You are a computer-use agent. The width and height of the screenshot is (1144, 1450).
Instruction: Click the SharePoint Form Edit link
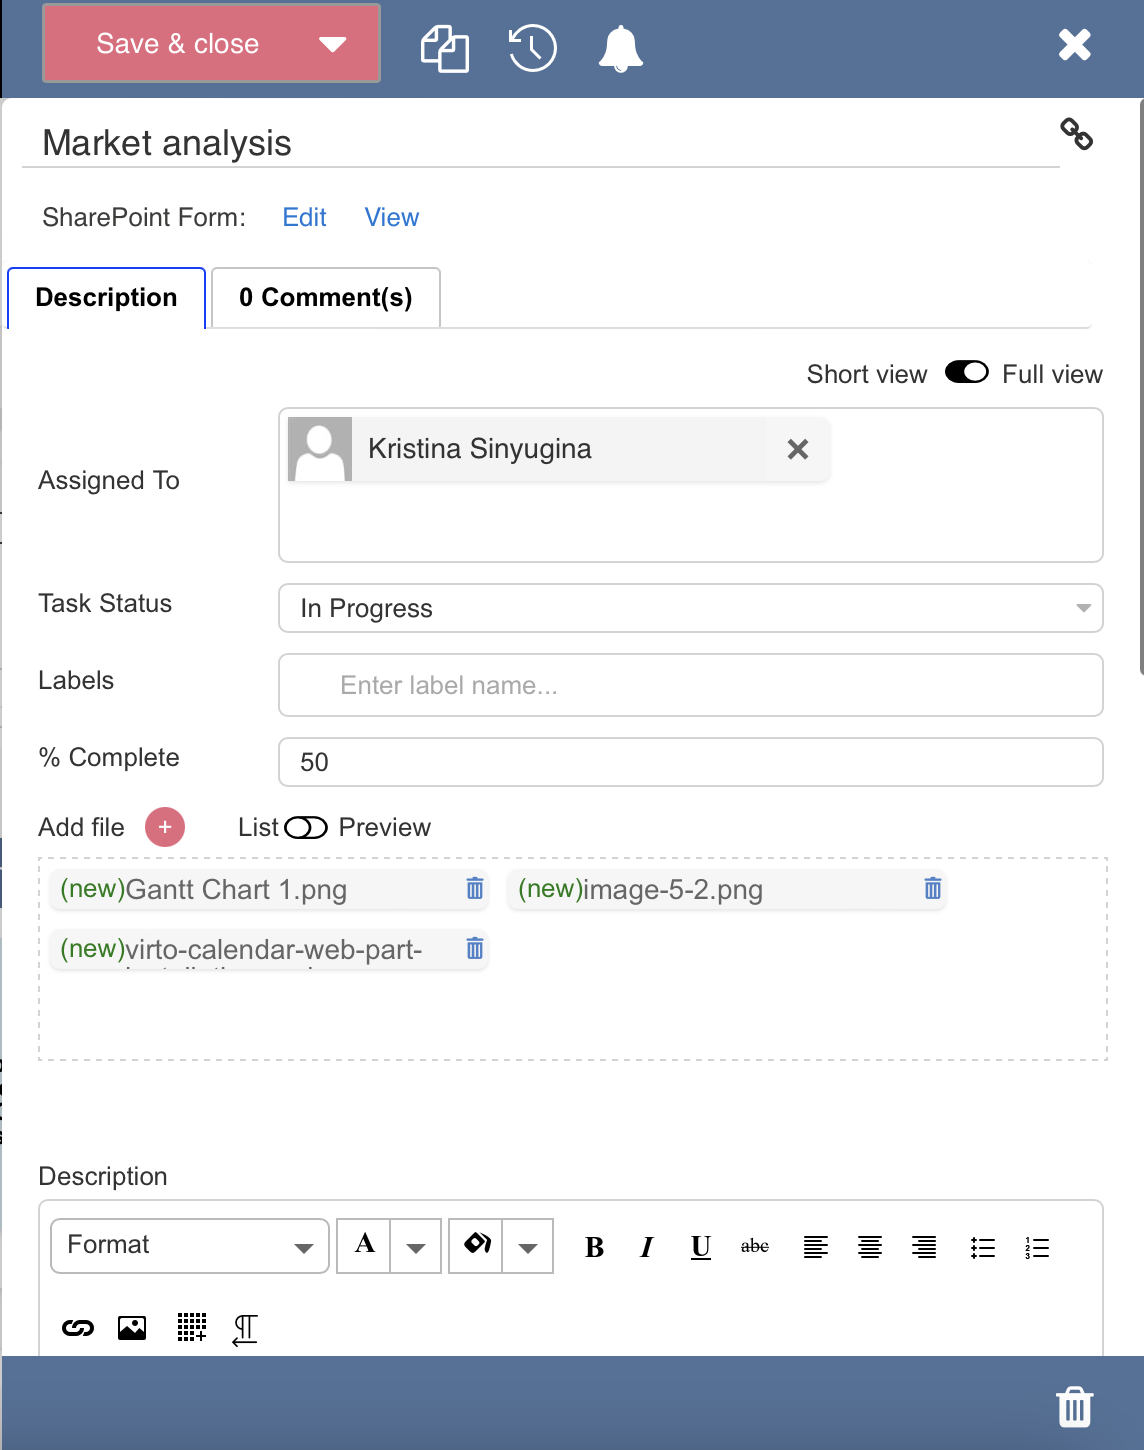pyautogui.click(x=304, y=218)
